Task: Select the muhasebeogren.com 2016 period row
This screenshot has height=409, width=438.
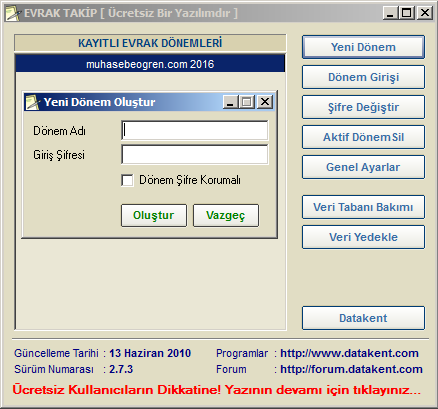Action: 150,64
